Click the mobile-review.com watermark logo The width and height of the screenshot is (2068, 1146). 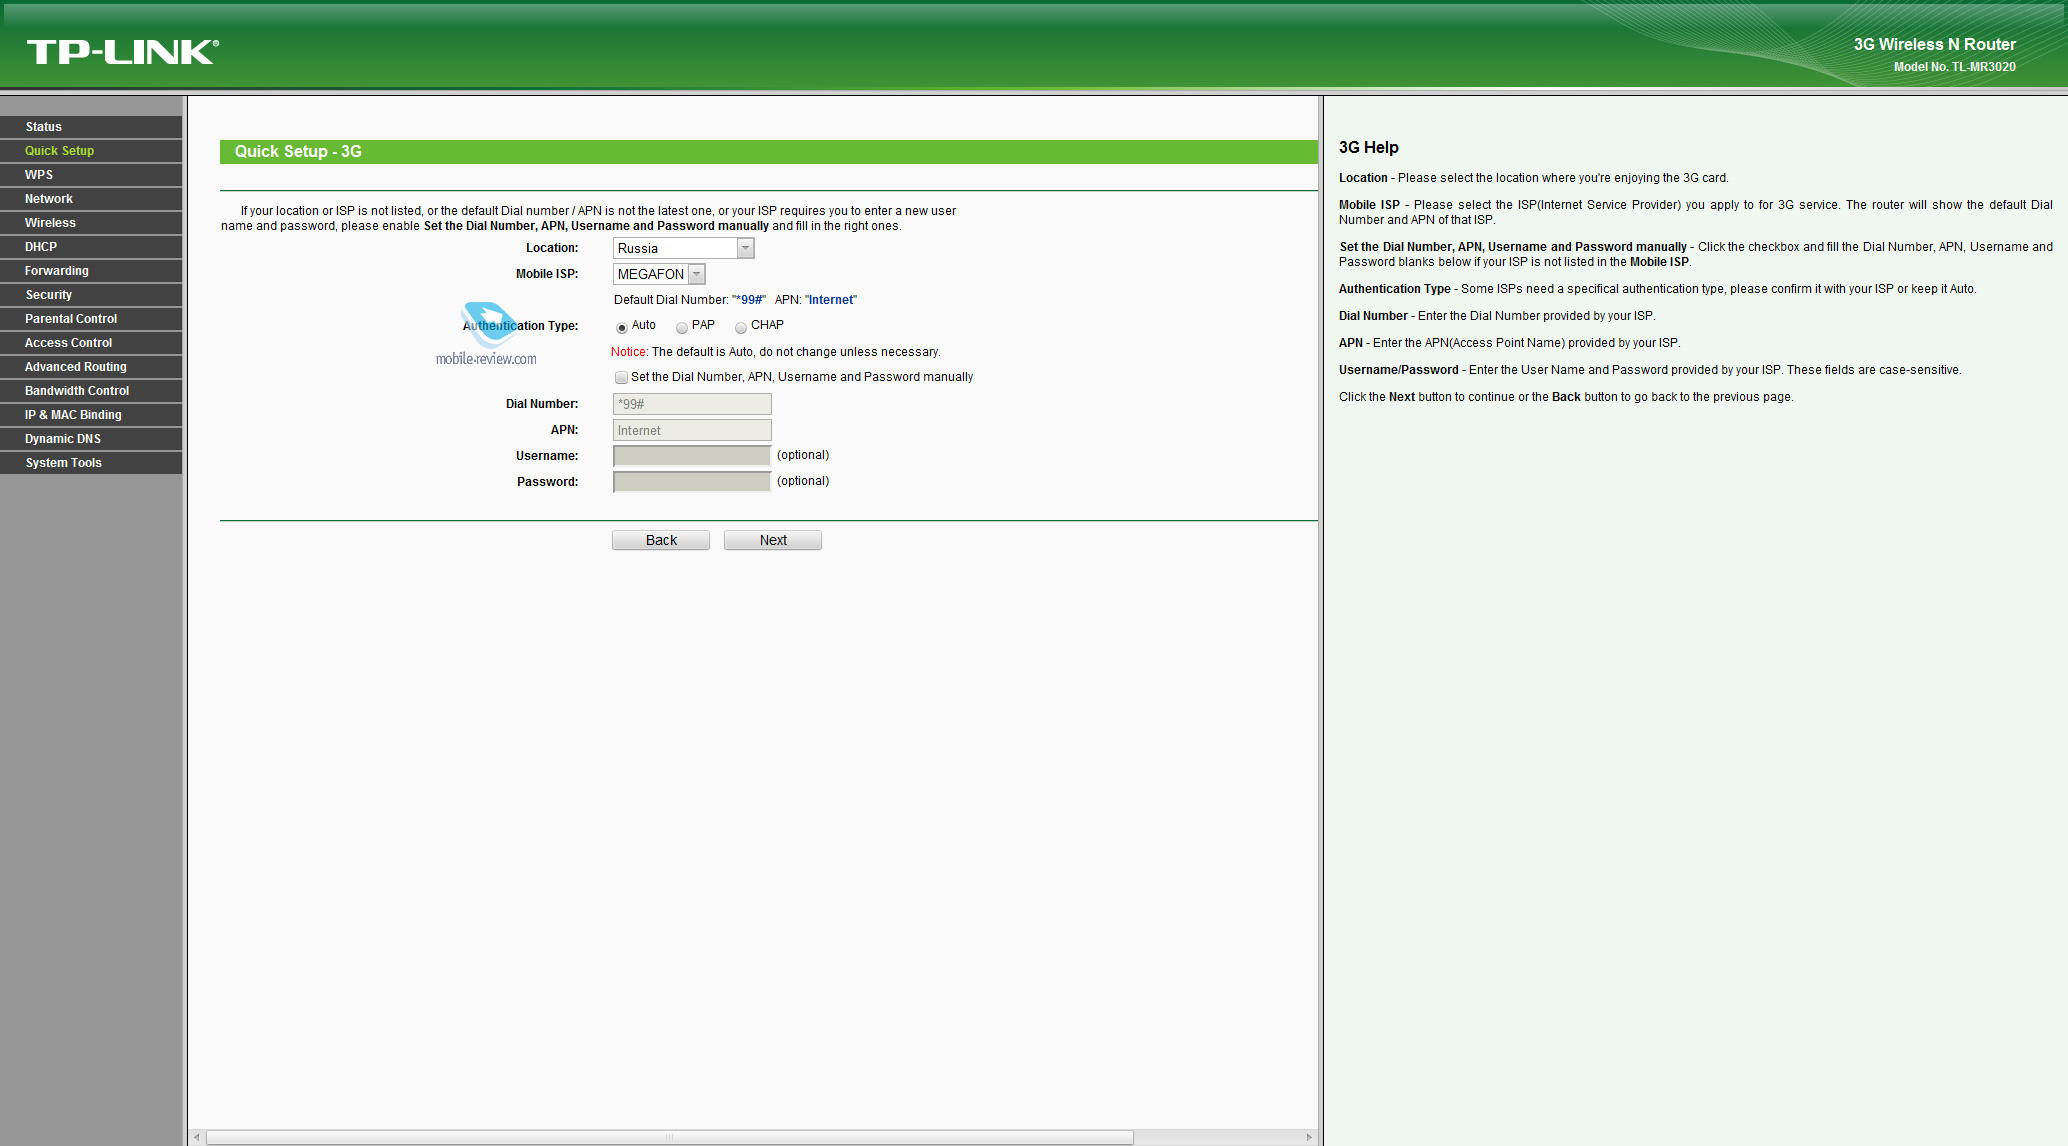point(487,336)
